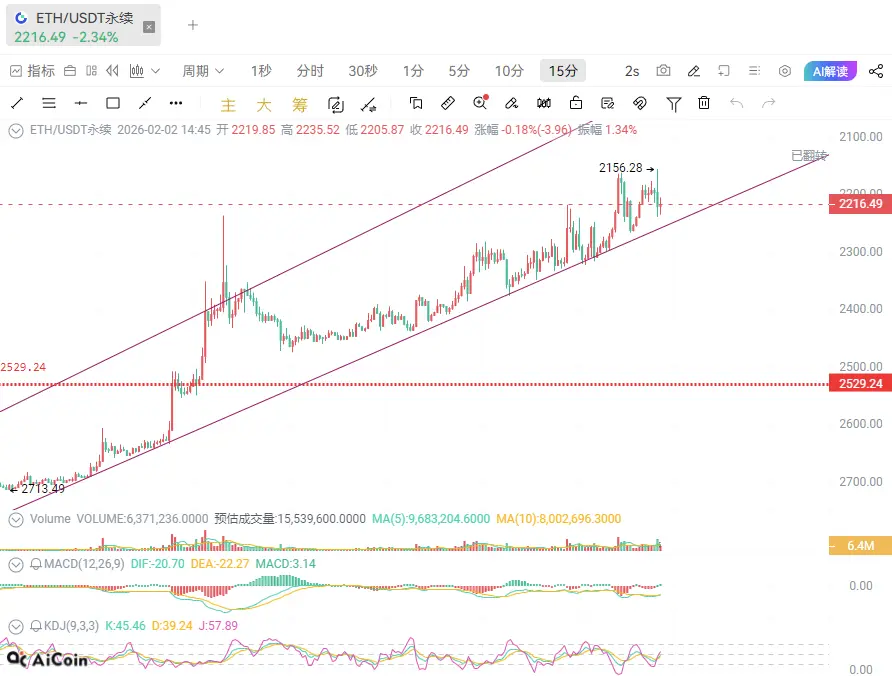This screenshot has height=676, width=892.
Task: Click the line-with-arrows tool icon
Action: [369, 105]
